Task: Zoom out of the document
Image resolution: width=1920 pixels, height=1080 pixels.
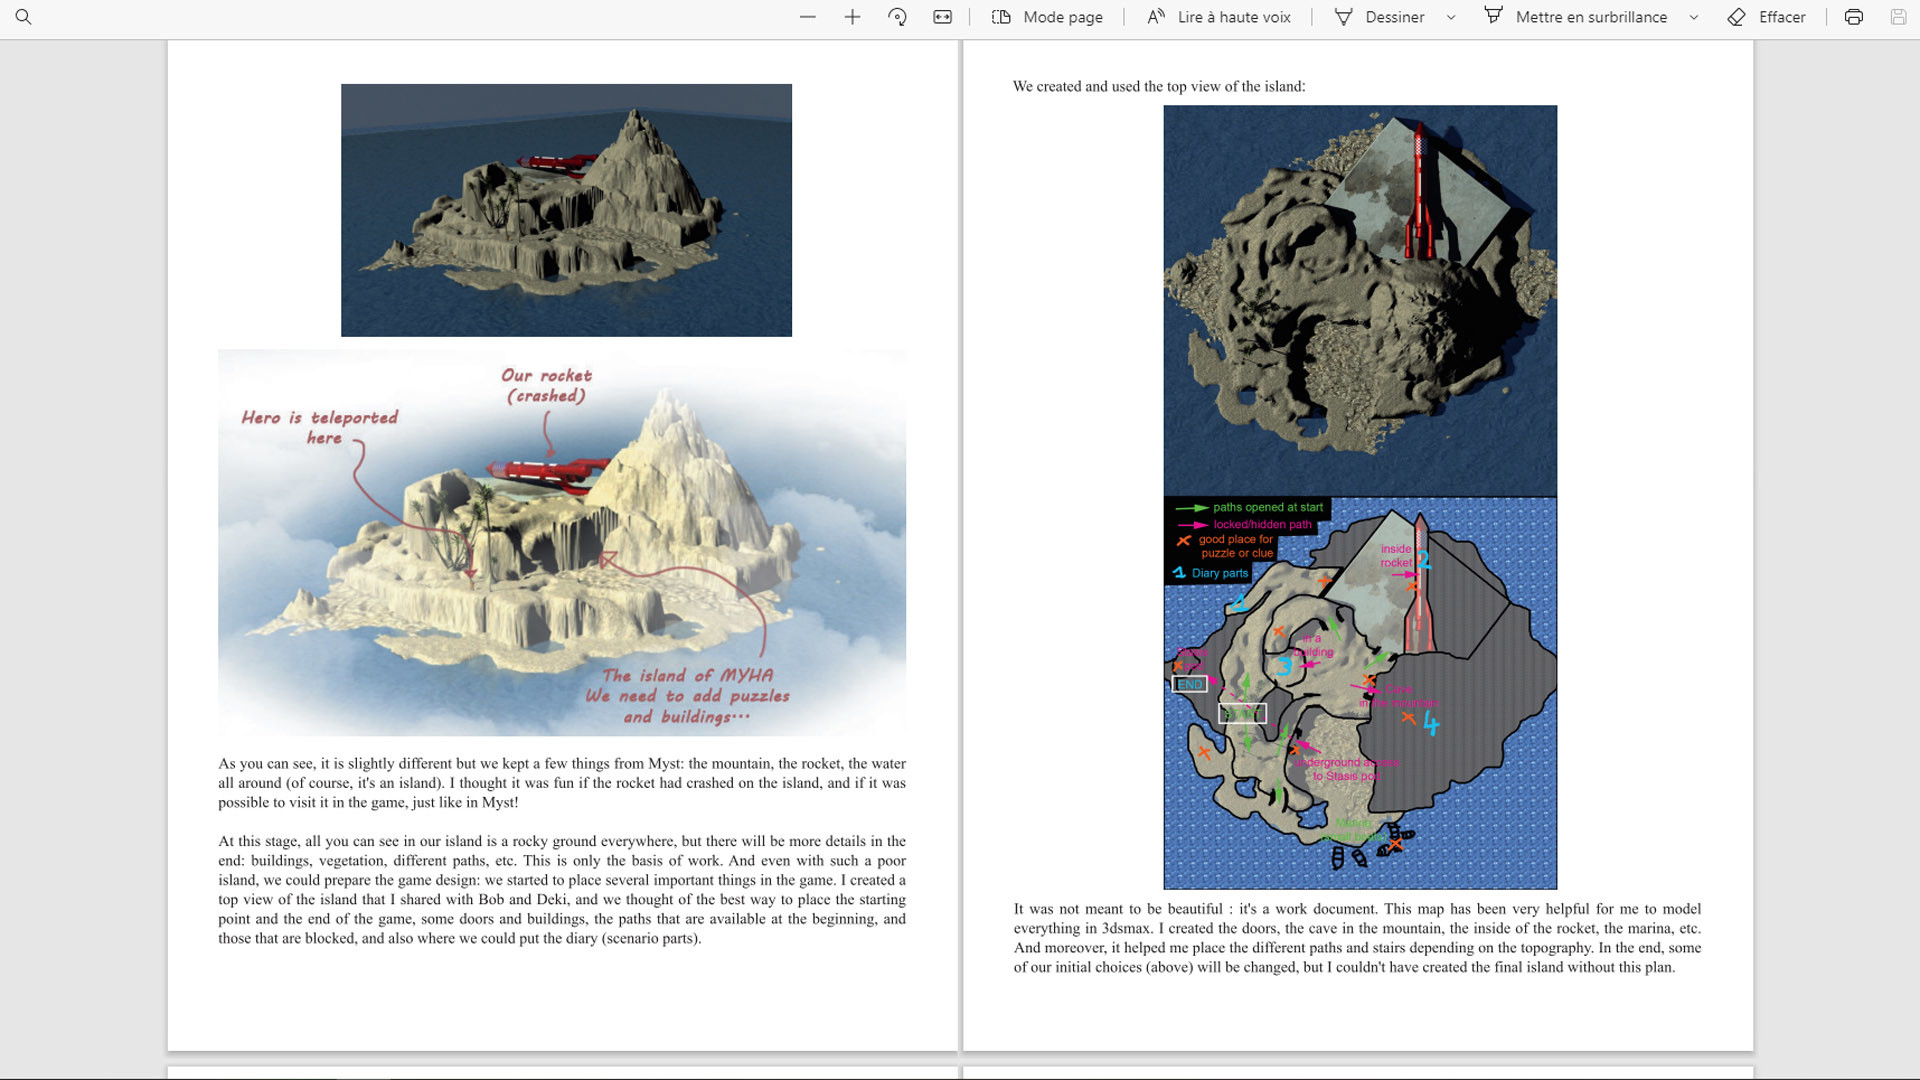Action: pyautogui.click(x=806, y=17)
